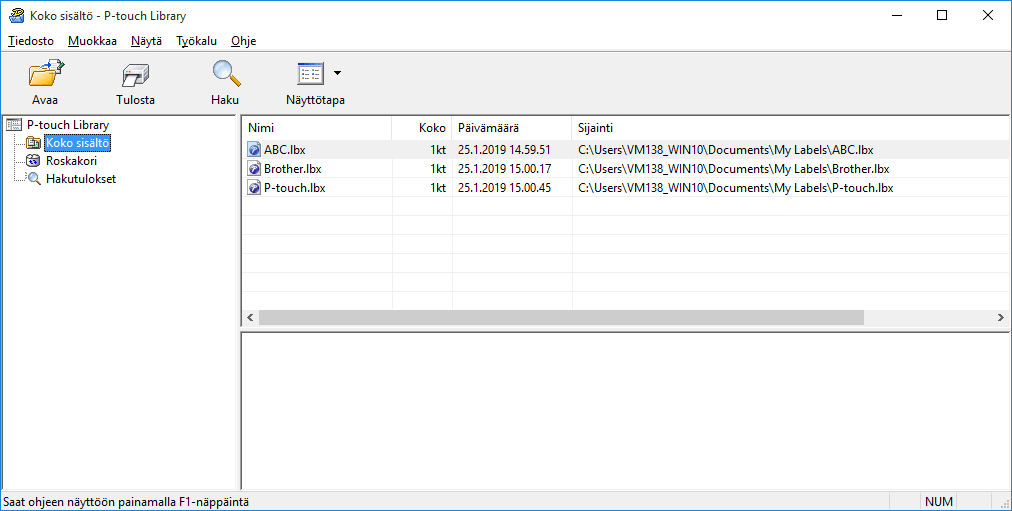Open the Tiedosto menu
This screenshot has height=511, width=1012.
coord(31,41)
